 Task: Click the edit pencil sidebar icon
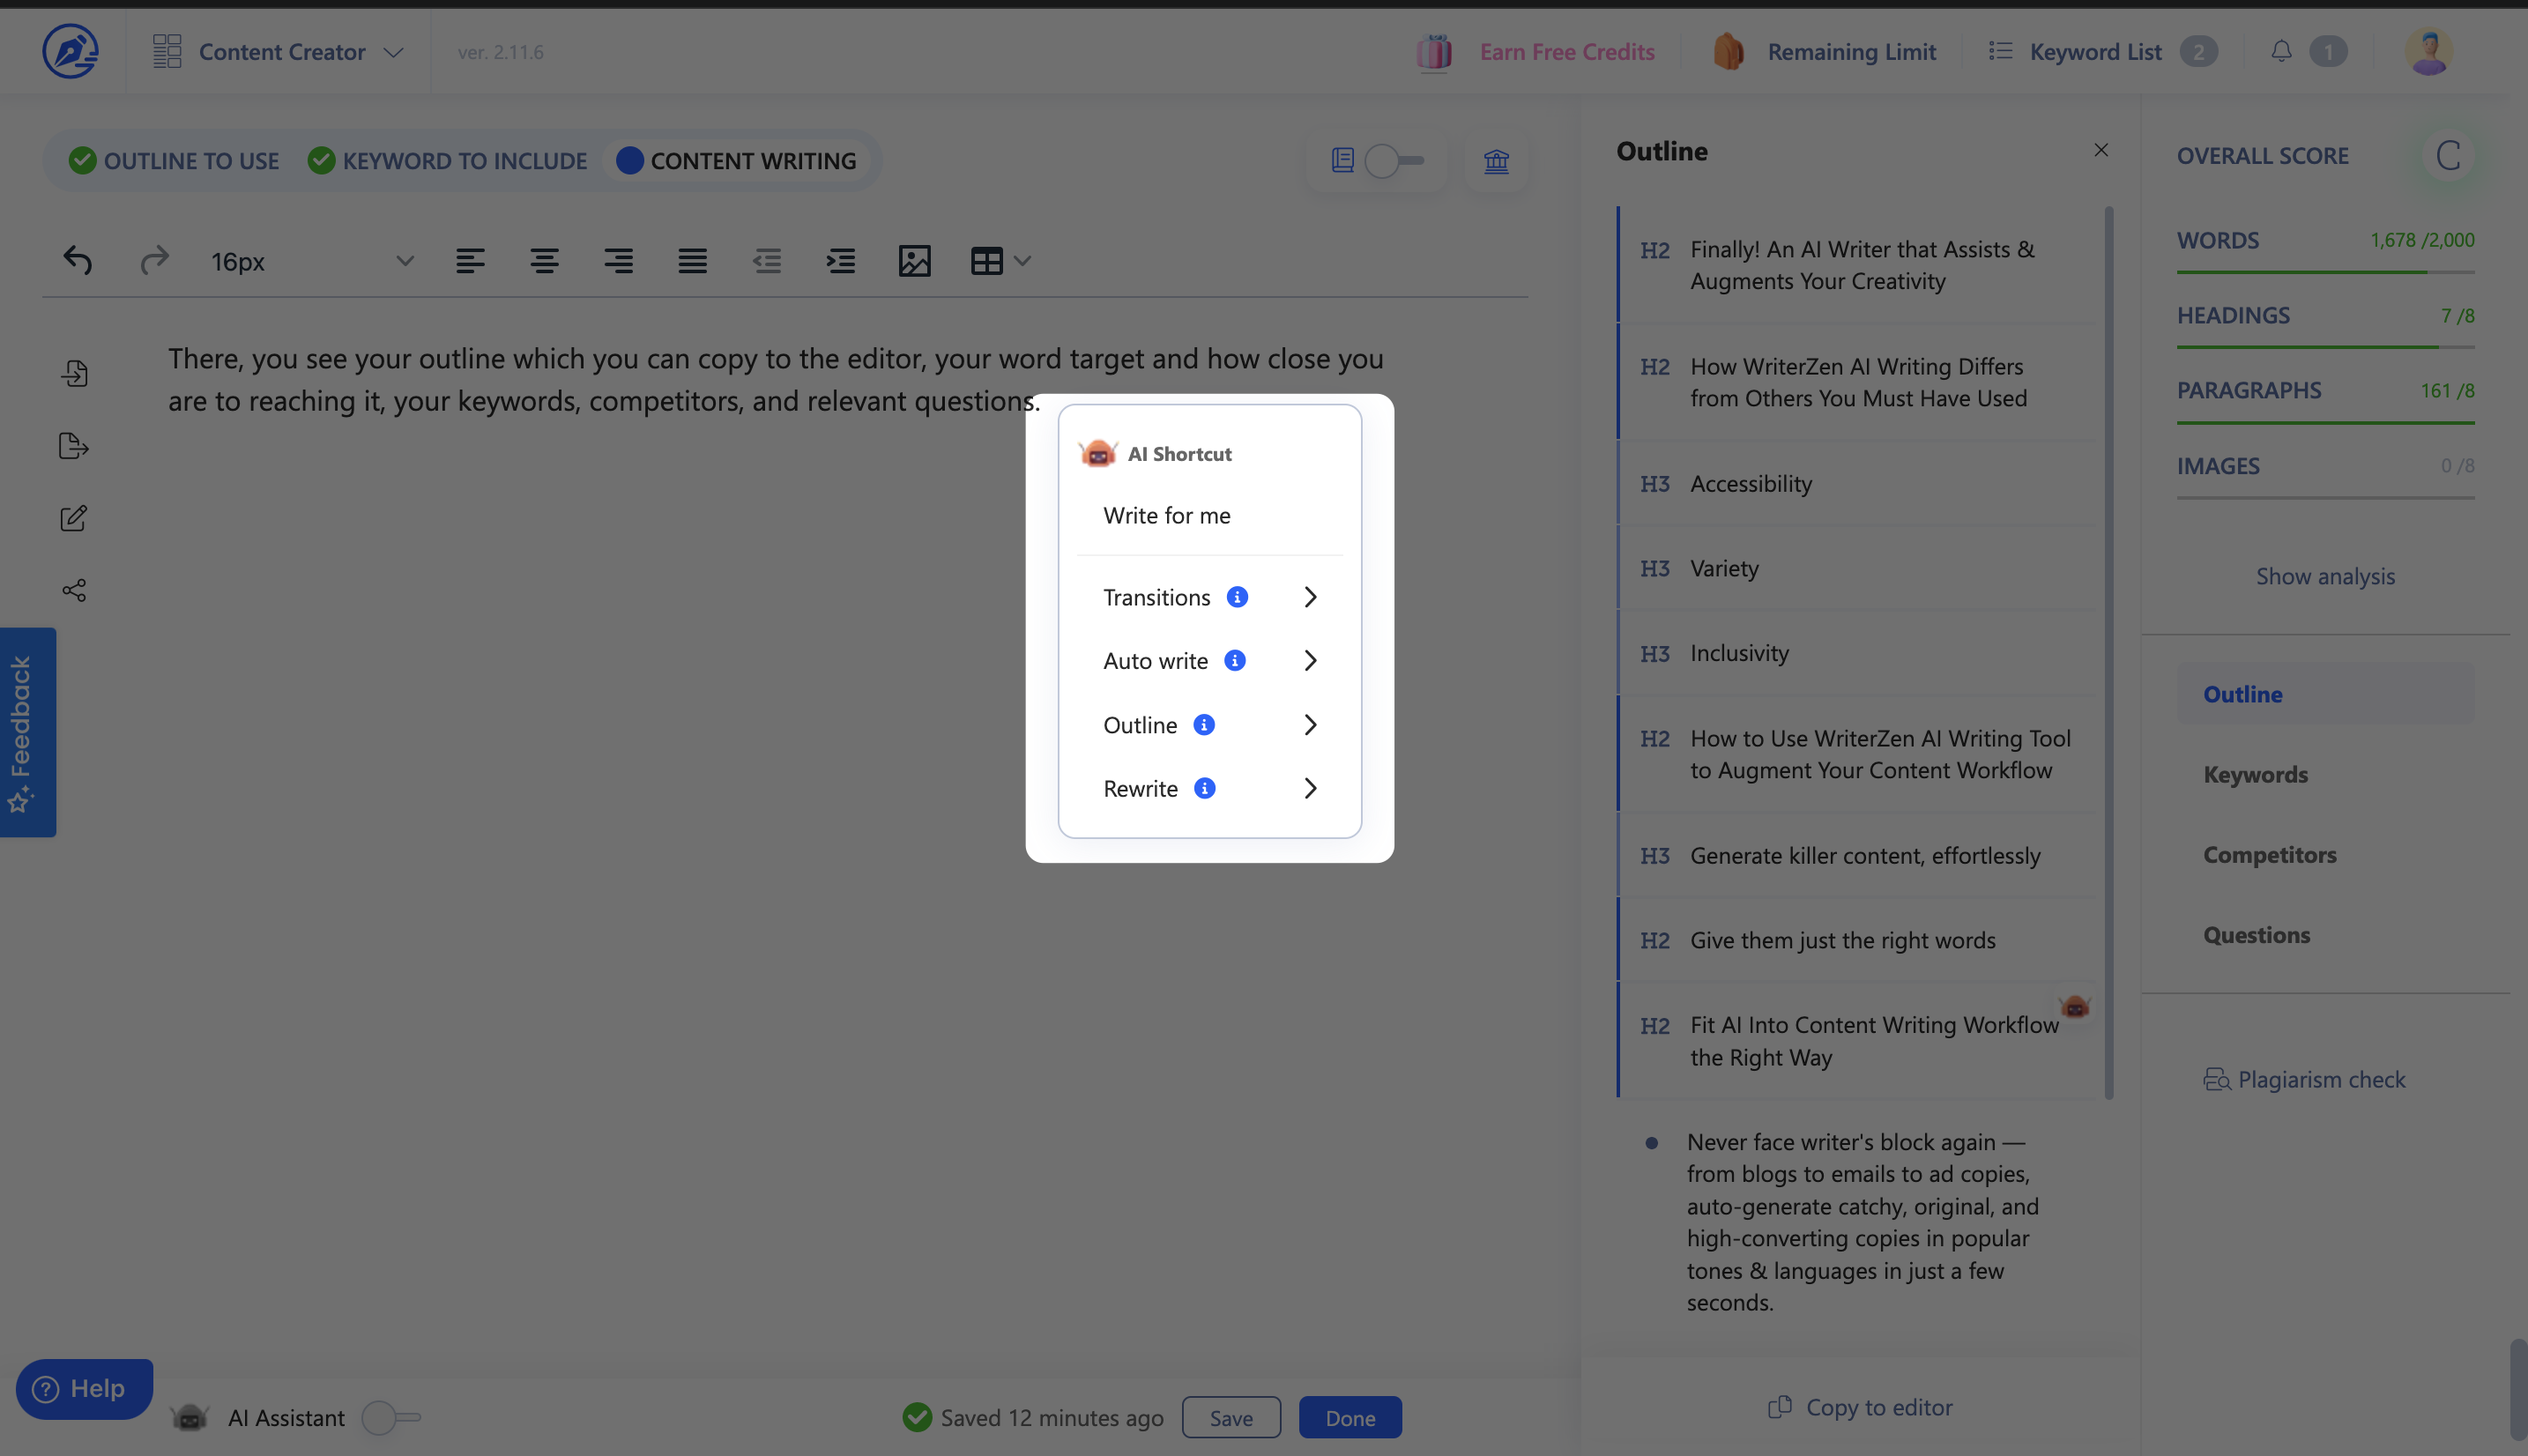74,517
